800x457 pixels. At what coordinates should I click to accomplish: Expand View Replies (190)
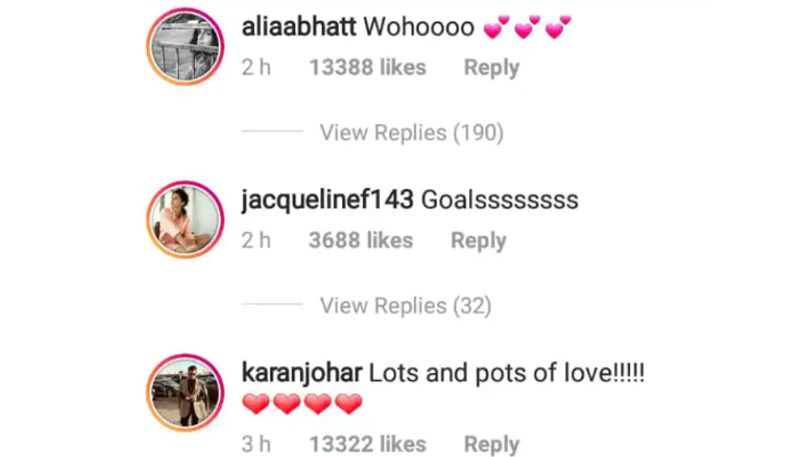coord(412,133)
